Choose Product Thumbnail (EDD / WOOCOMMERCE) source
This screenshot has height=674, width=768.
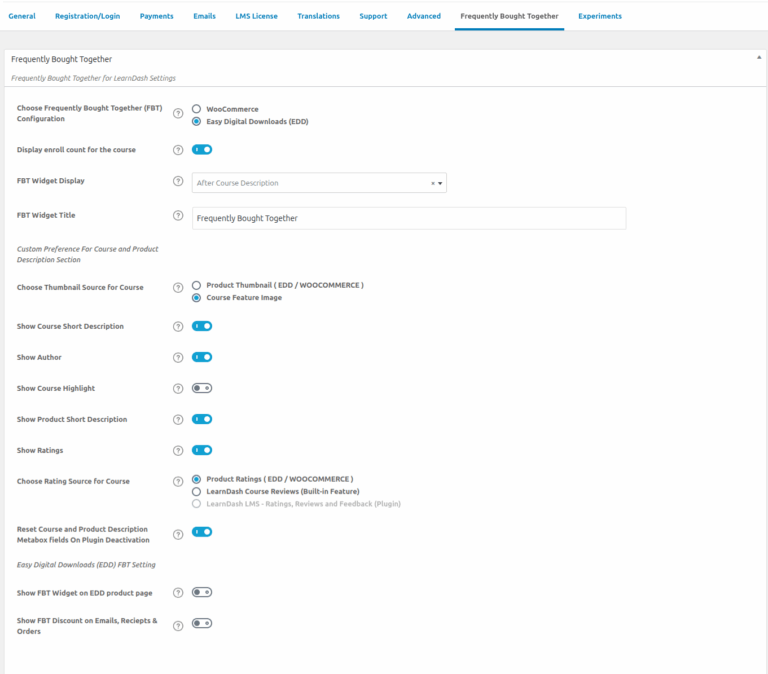pyautogui.click(x=196, y=285)
